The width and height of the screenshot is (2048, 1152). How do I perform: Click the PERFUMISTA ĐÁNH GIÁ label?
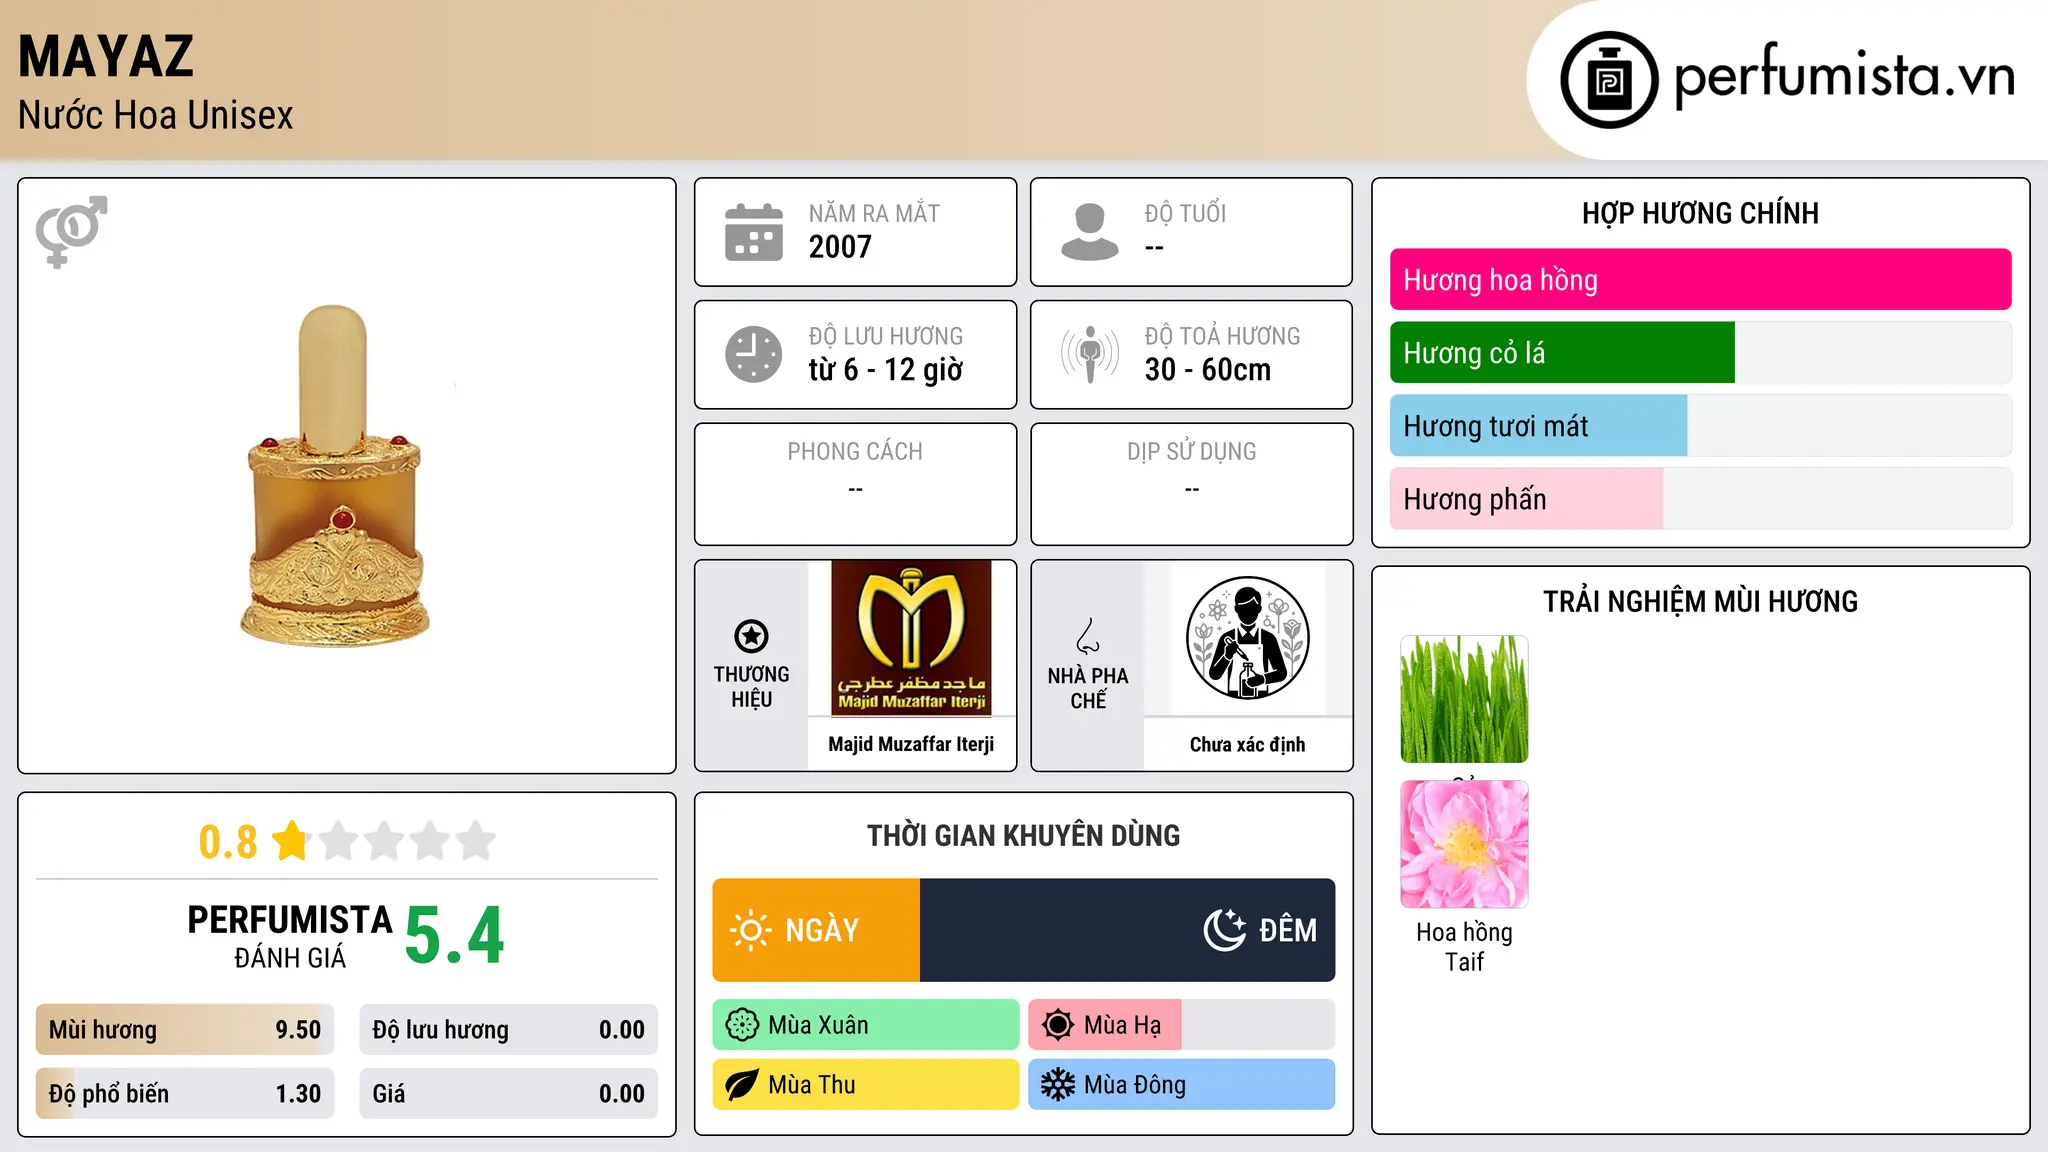coord(290,936)
